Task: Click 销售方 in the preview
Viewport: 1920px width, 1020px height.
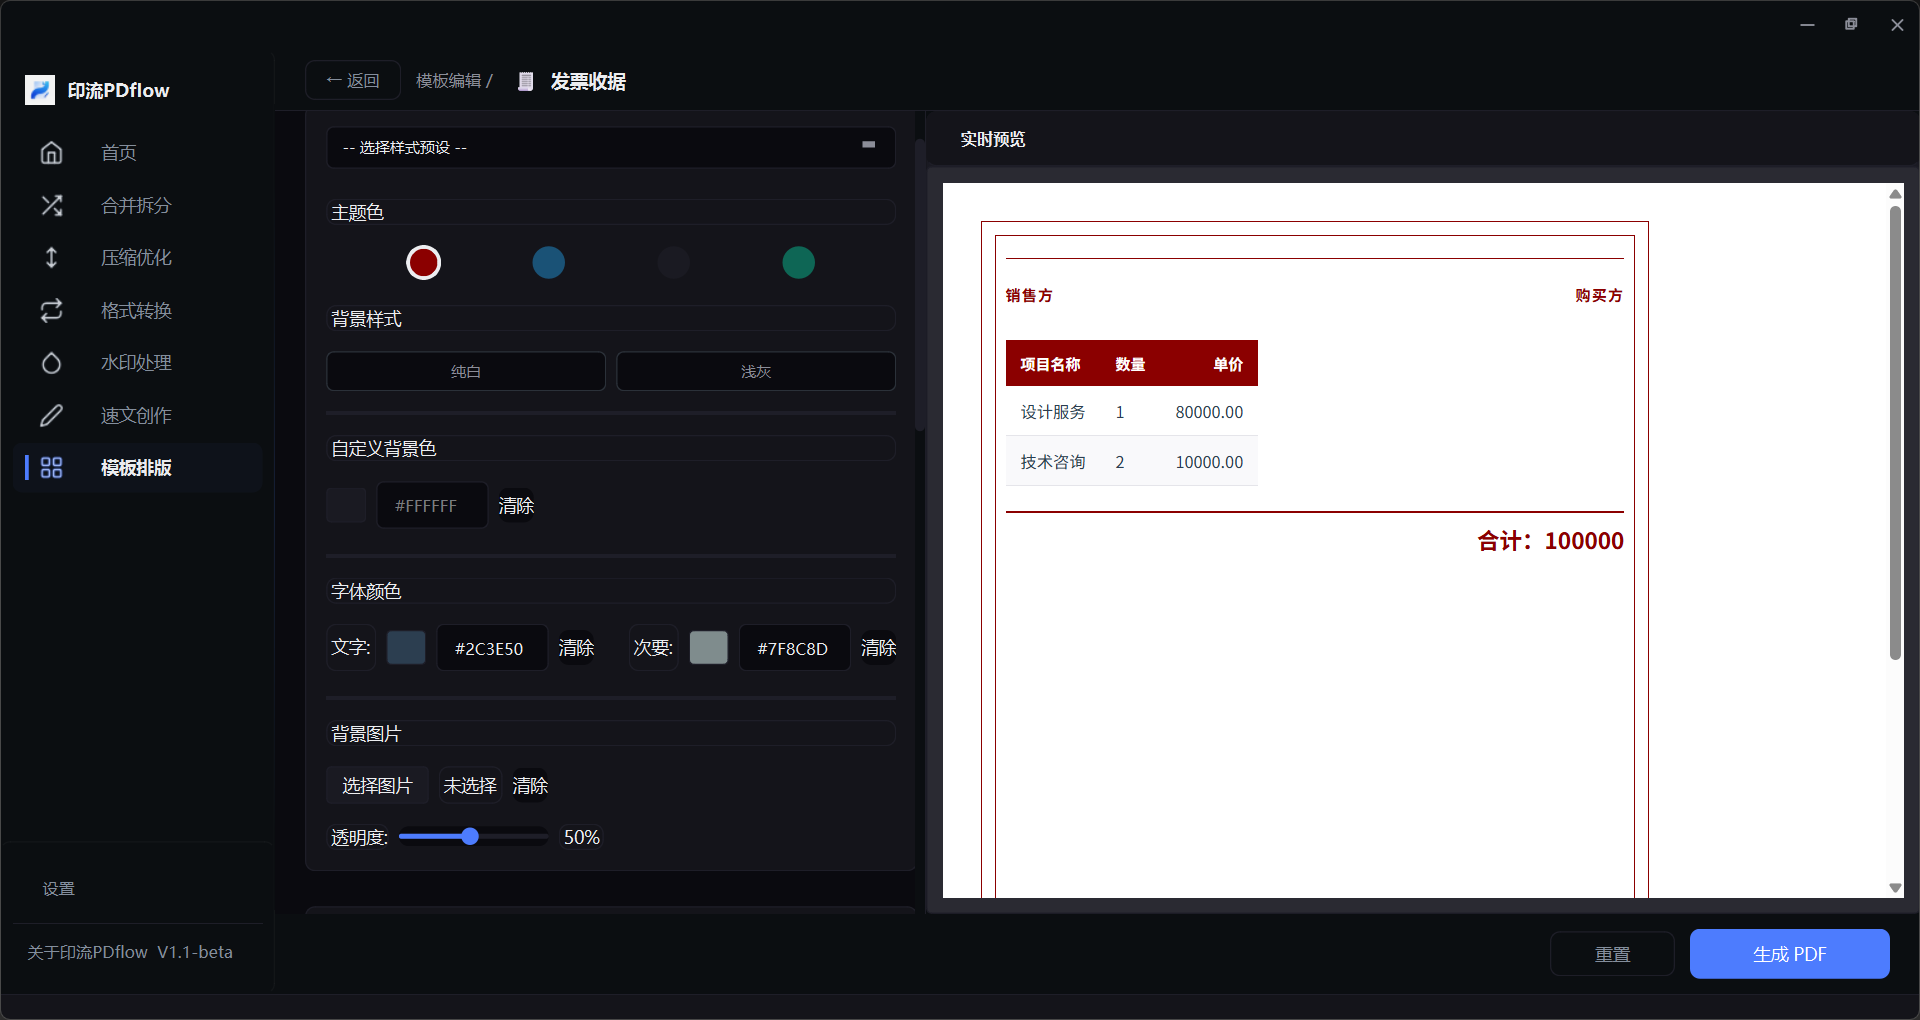Action: (1029, 295)
